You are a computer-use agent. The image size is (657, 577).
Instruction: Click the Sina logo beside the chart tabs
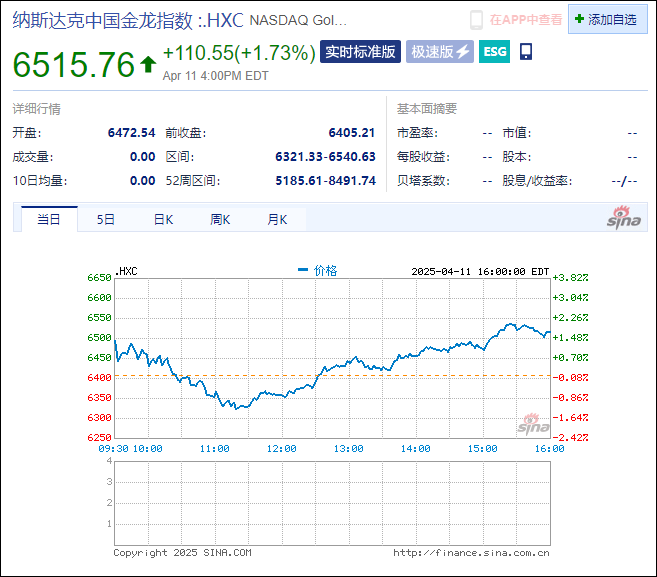[624, 217]
